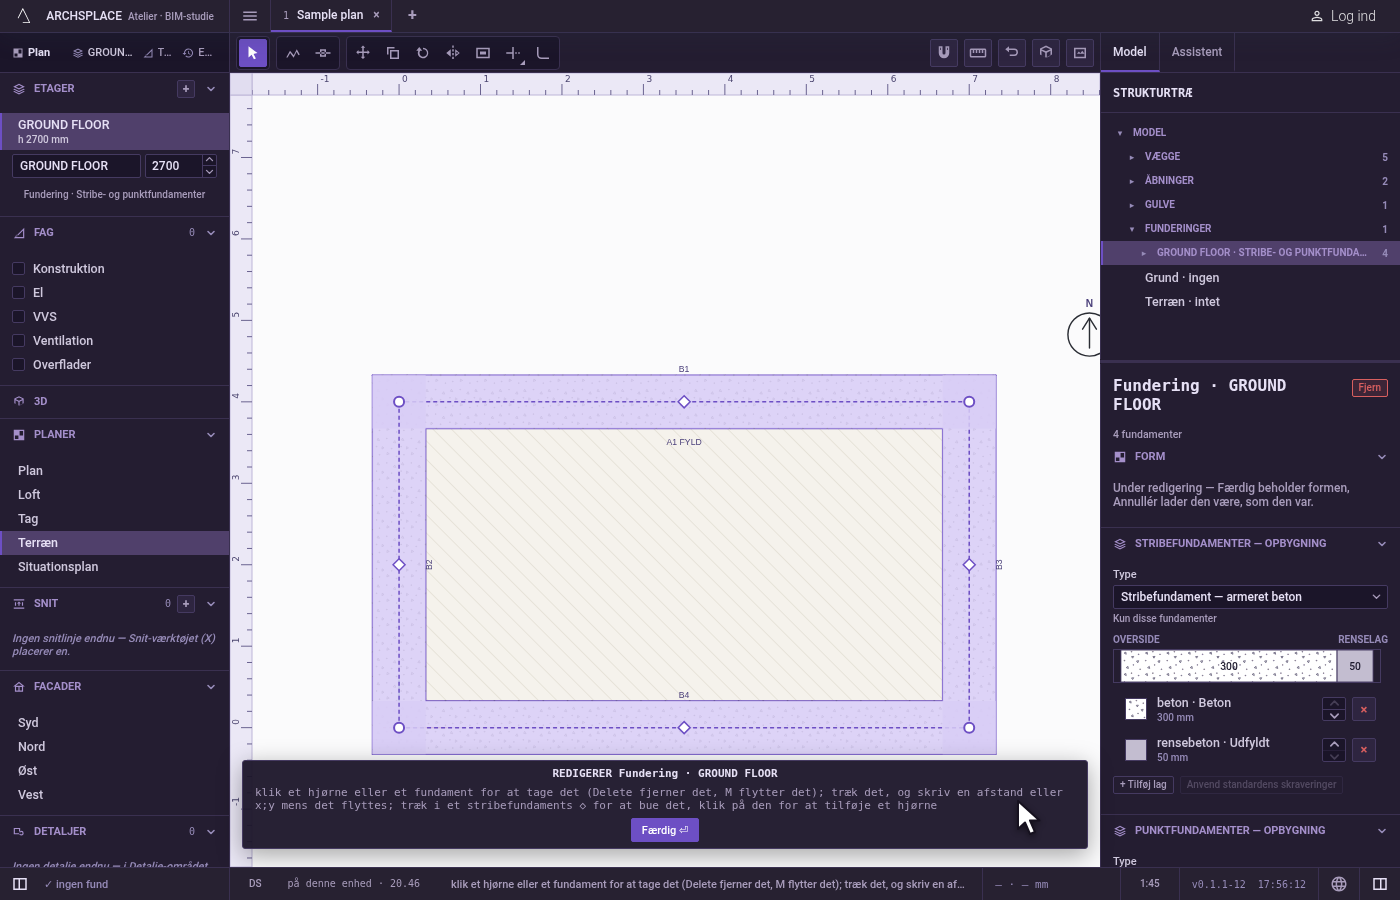This screenshot has width=1400, height=900.
Task: Open the Stribefundament type dropdown
Action: (1250, 597)
